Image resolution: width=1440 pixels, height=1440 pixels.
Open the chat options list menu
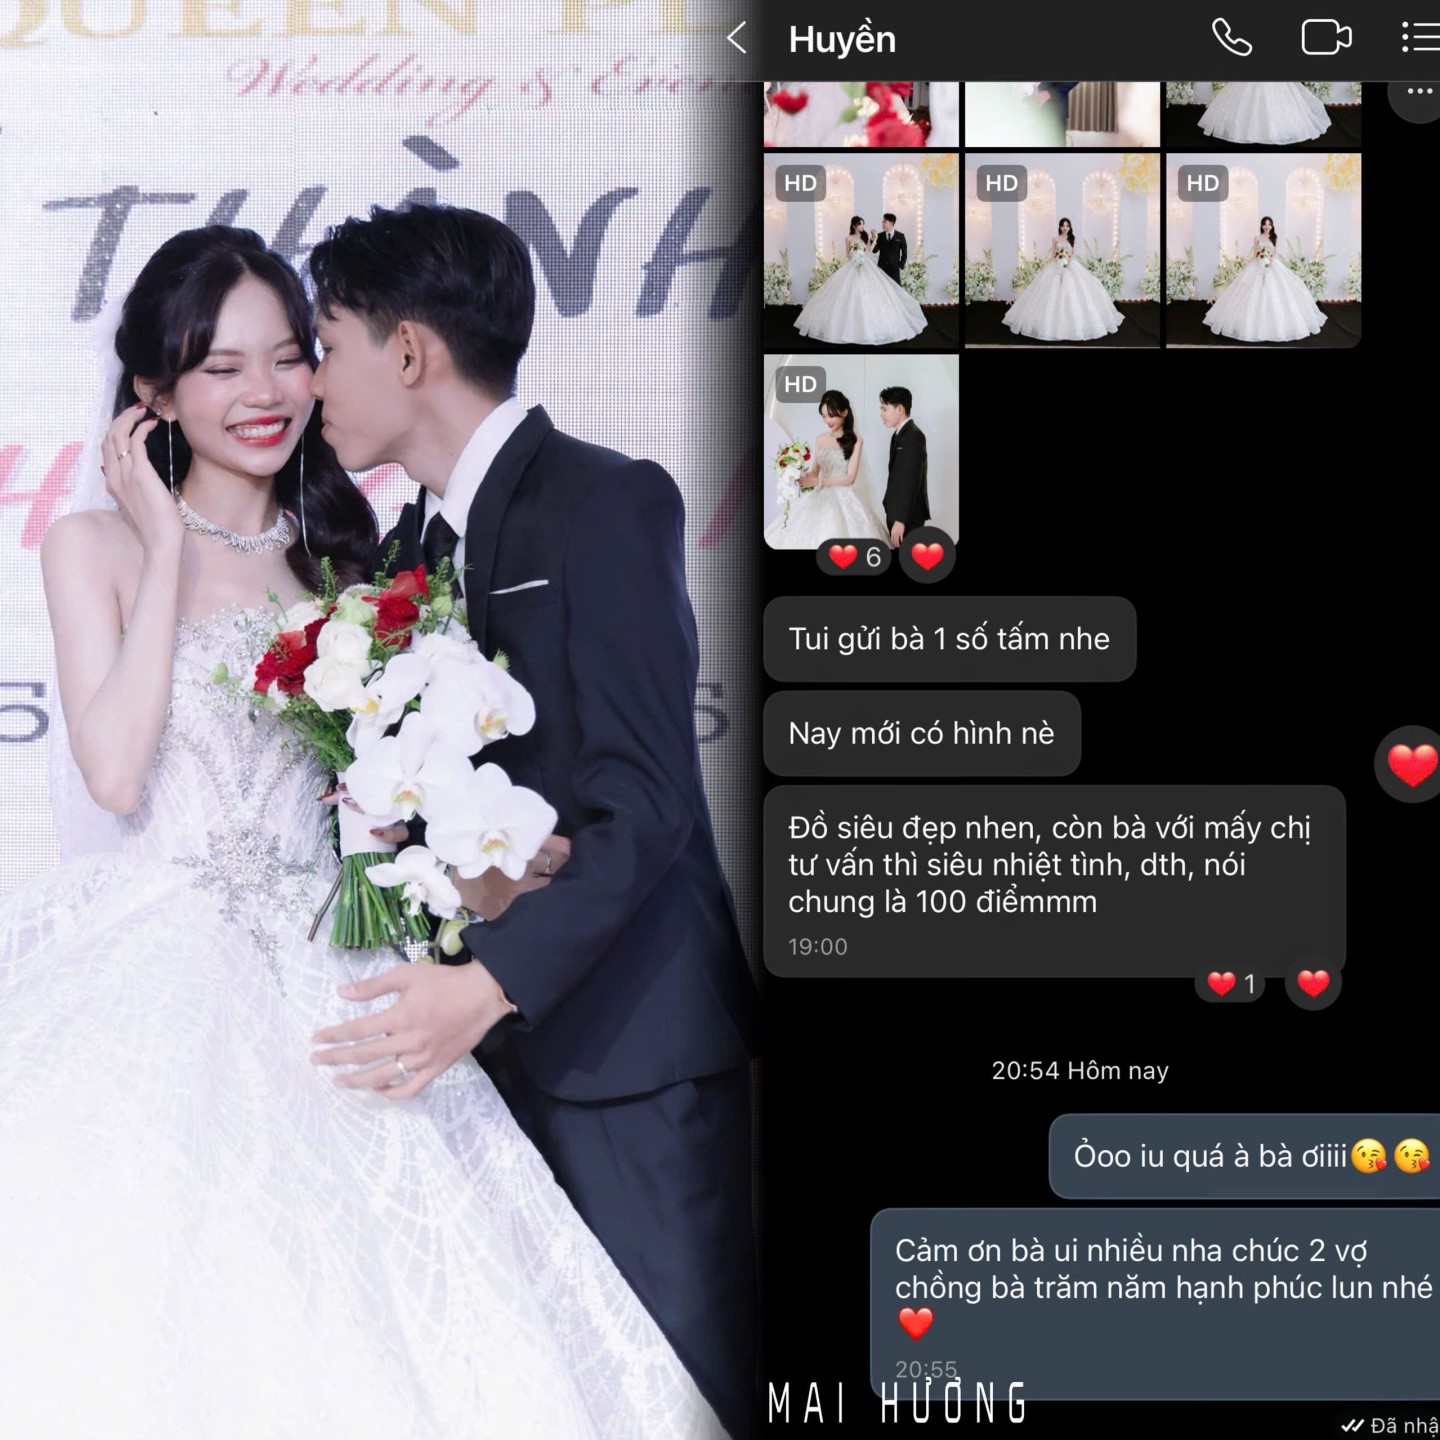[x=1420, y=39]
